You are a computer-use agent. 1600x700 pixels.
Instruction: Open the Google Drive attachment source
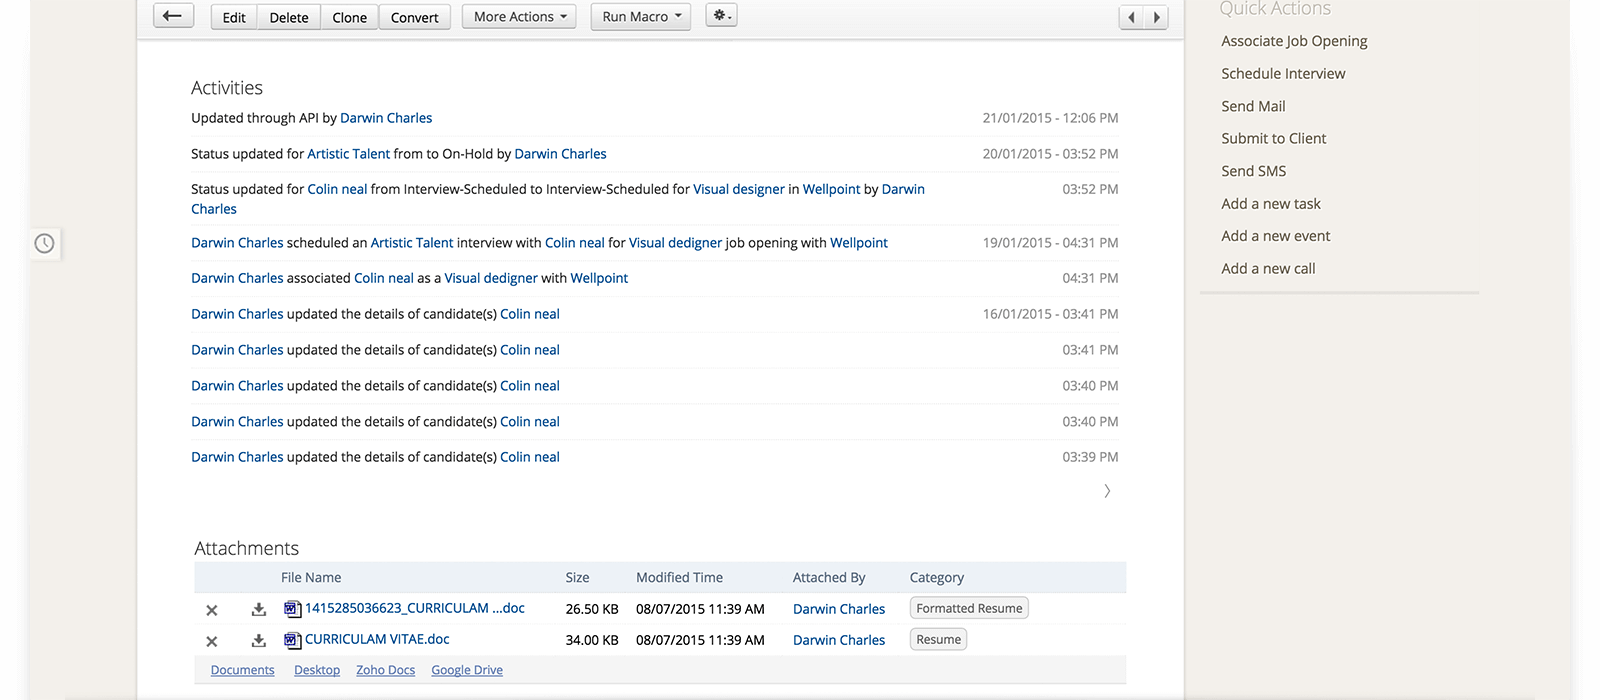(467, 670)
